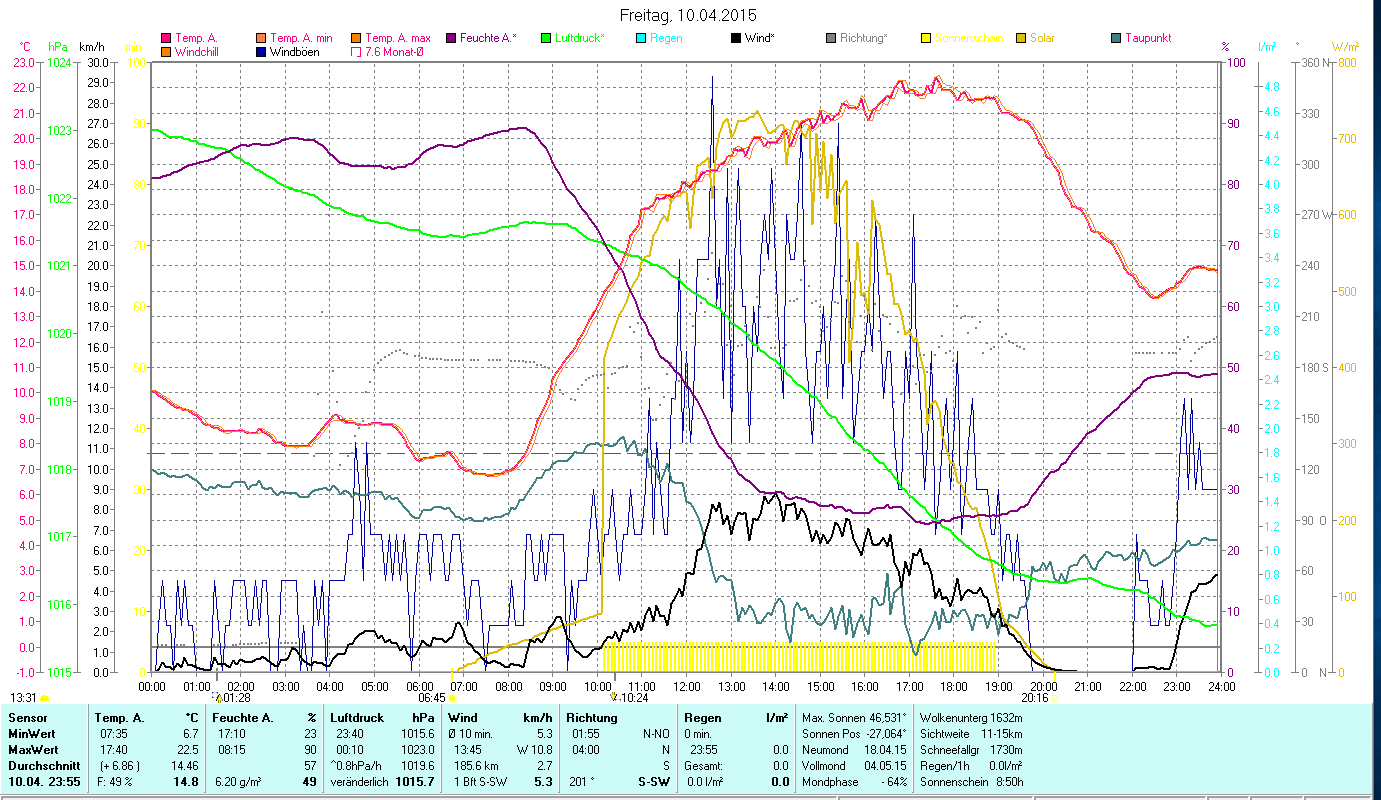Click the Max. Sonnen 46,531° entry
The image size is (1381, 800).
(855, 718)
